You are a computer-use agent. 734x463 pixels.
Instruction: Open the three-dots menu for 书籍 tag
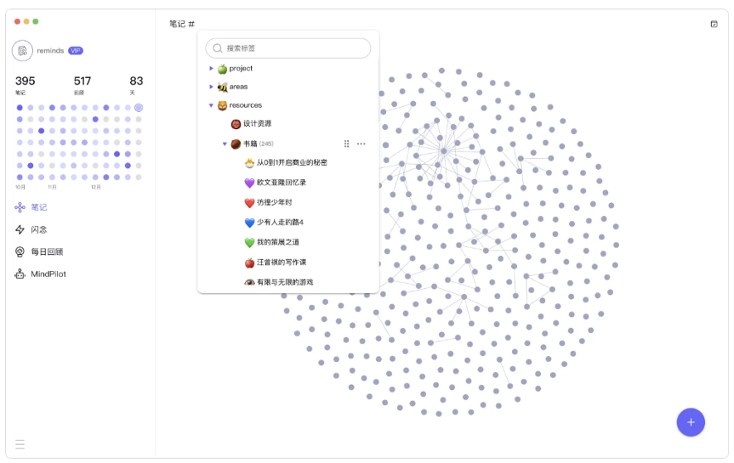pyautogui.click(x=361, y=144)
